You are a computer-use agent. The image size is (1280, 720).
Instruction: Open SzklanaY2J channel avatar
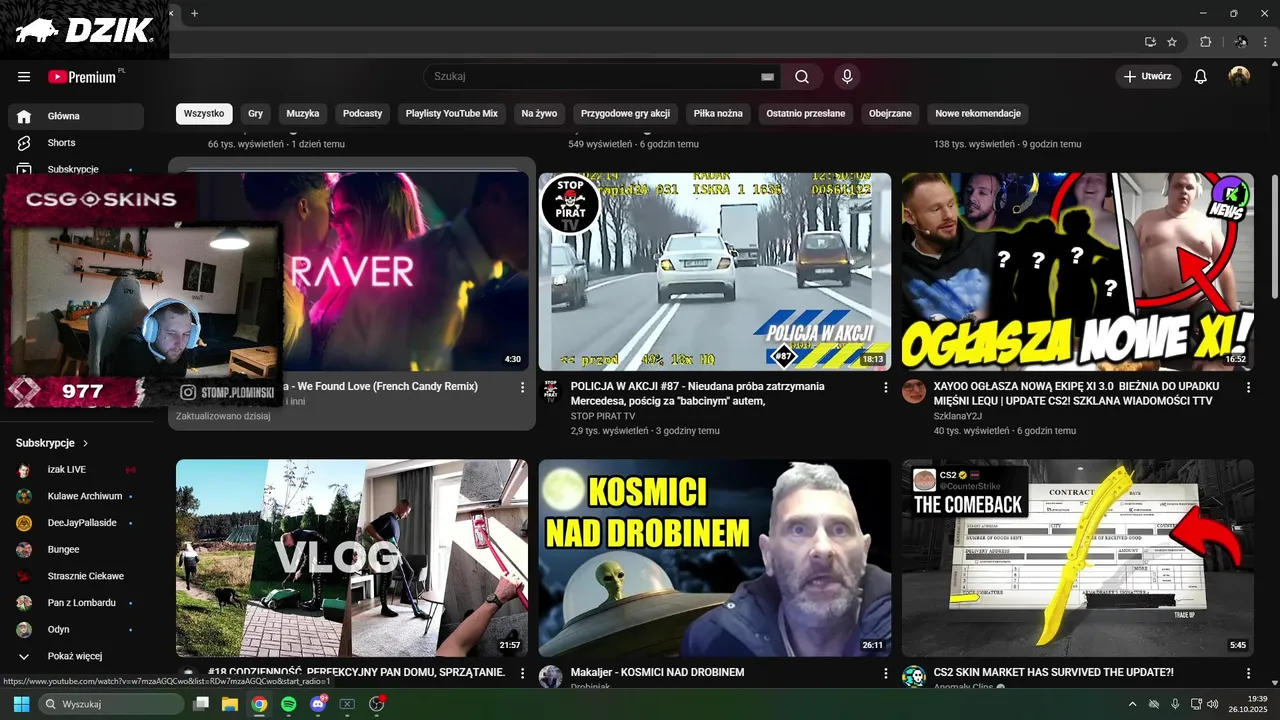(x=913, y=390)
